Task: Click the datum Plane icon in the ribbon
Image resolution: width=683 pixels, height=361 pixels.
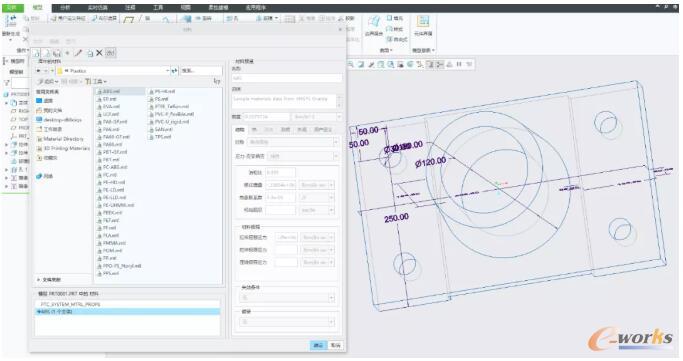Action: click(128, 20)
